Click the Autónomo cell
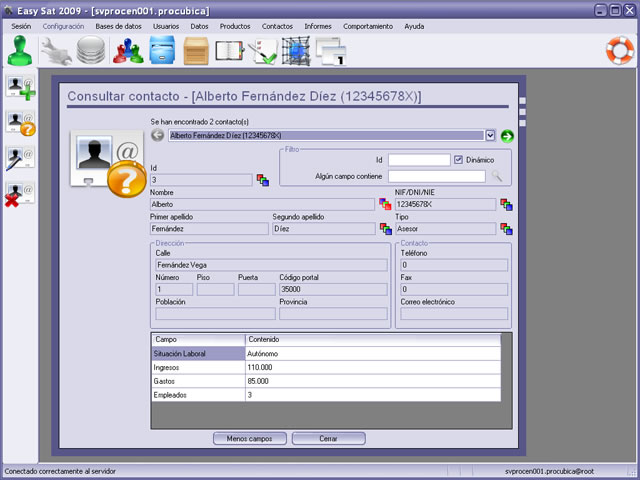 (373, 353)
